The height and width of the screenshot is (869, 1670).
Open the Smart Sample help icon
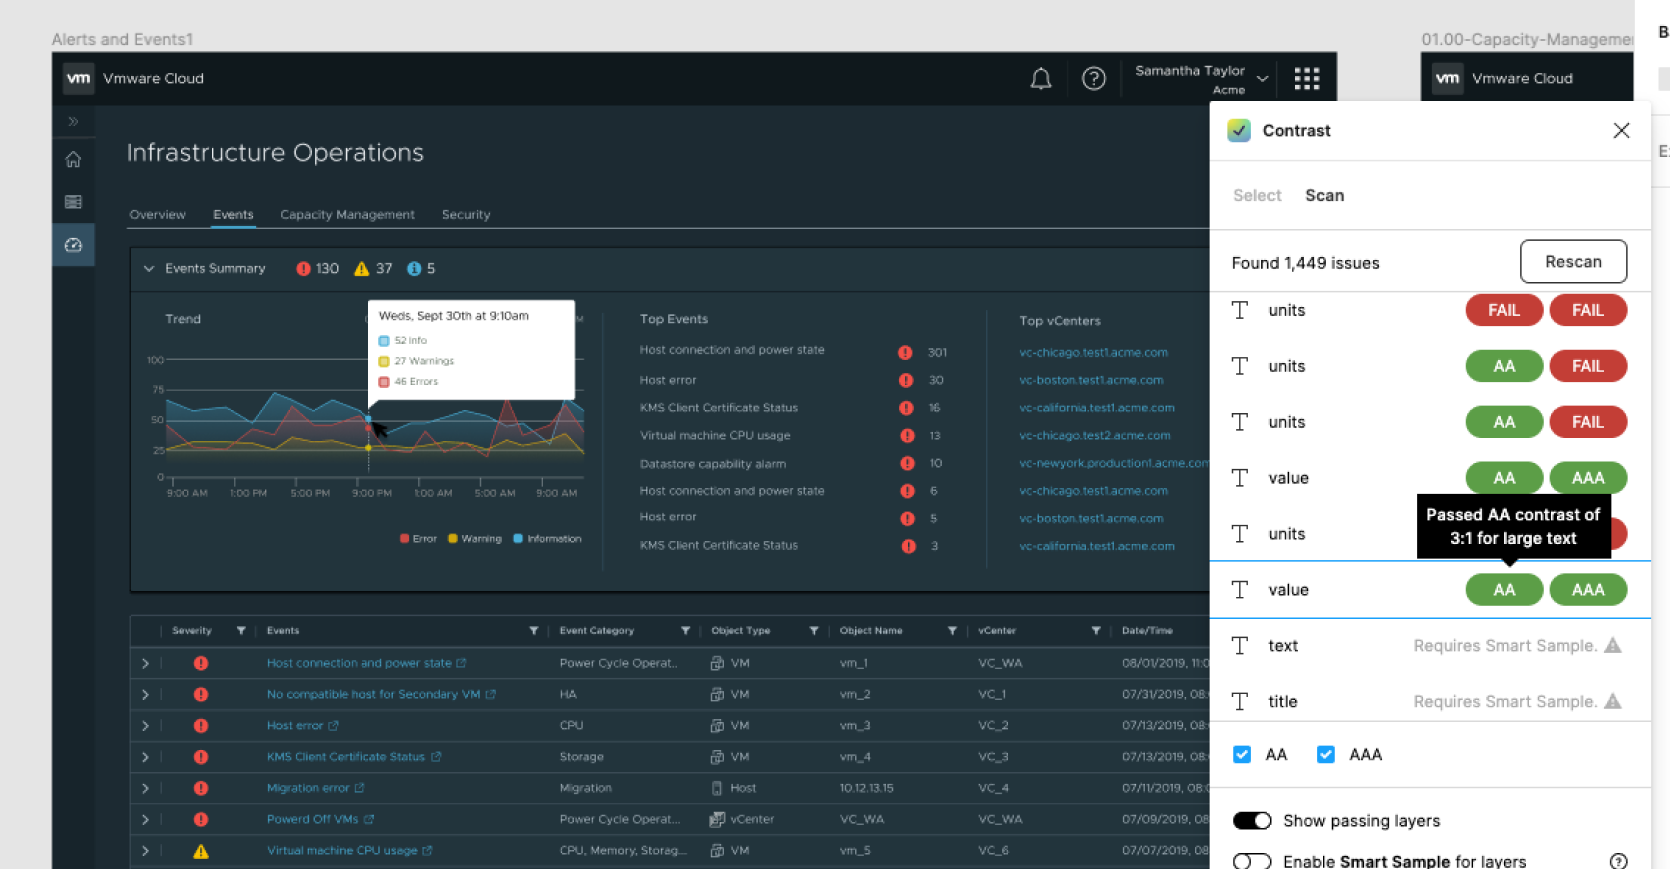tap(1618, 862)
